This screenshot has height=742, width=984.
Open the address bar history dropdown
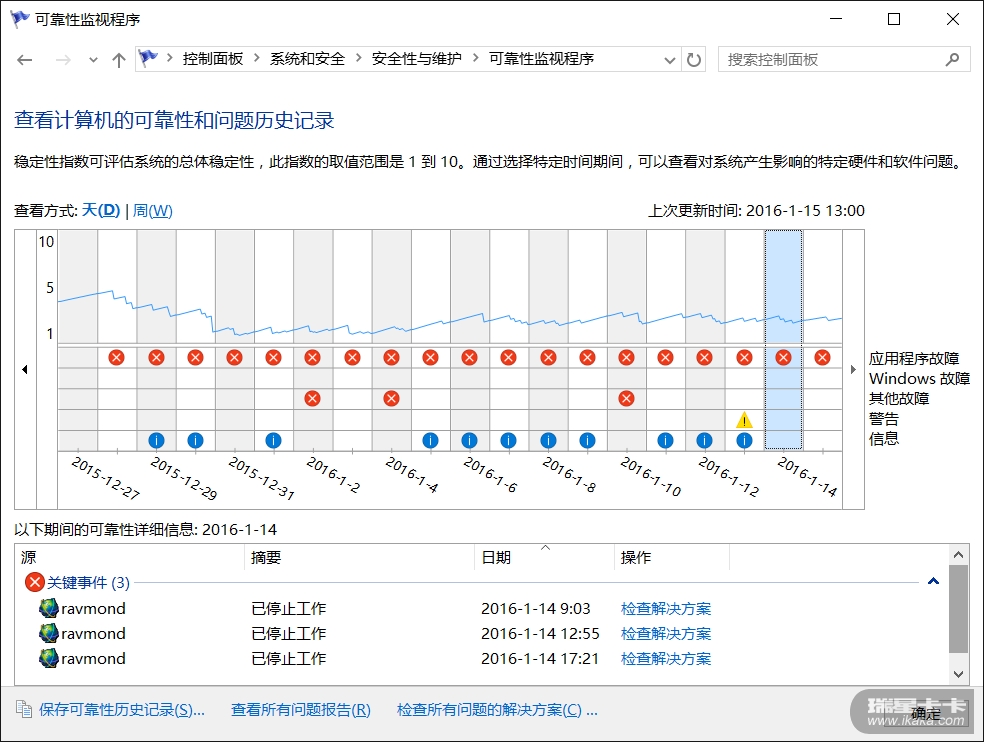click(x=670, y=60)
